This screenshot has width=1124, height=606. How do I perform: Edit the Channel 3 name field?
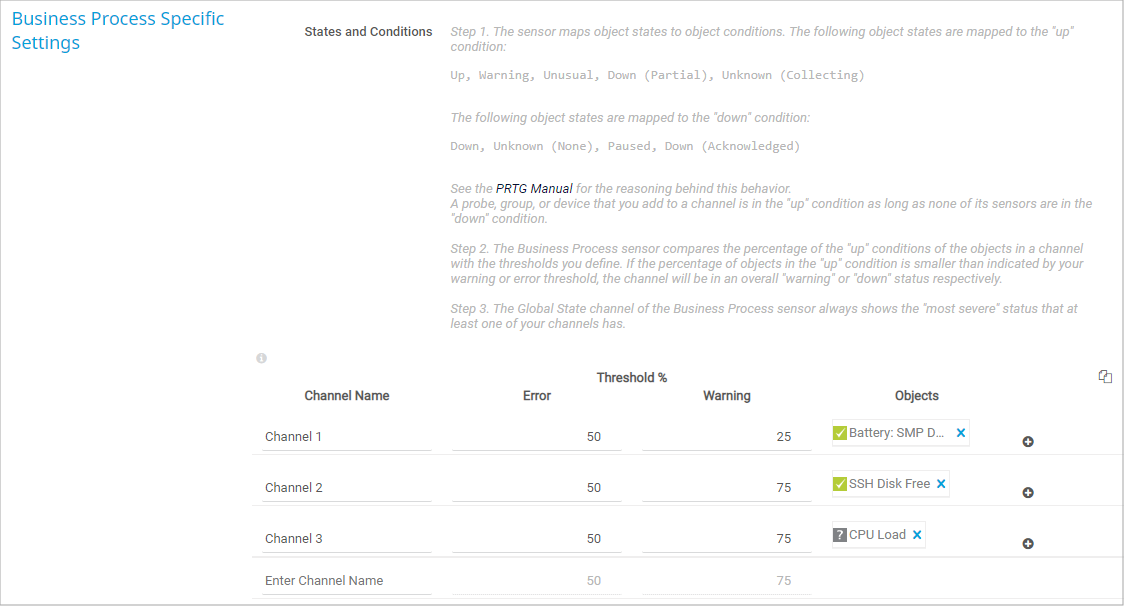click(346, 539)
